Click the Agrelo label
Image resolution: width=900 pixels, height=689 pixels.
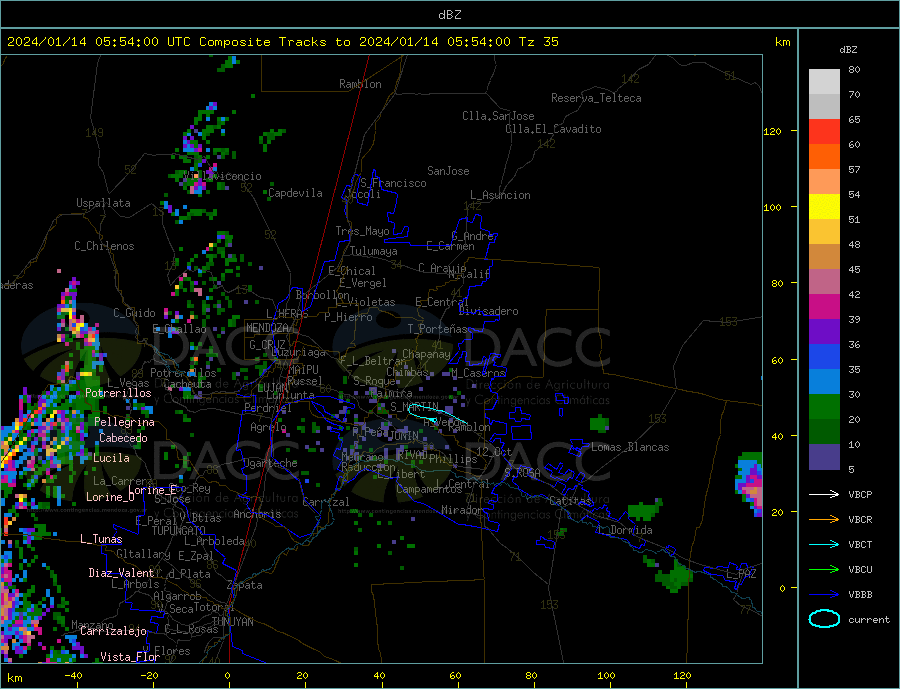click(269, 427)
